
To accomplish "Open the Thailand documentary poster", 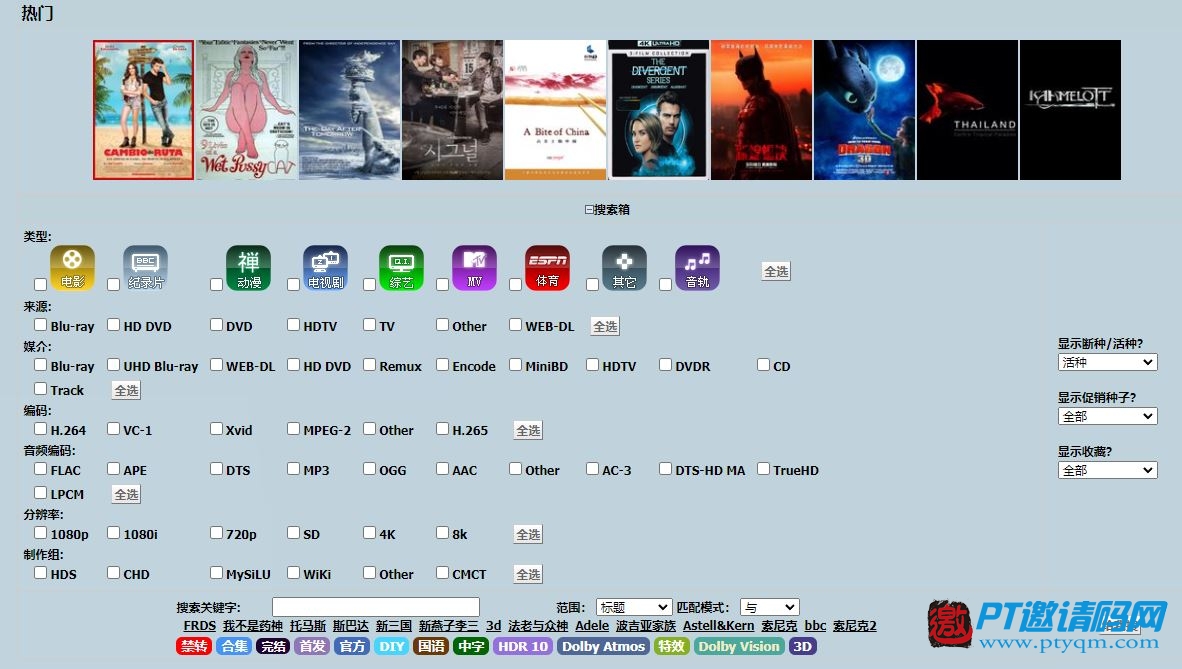I will pyautogui.click(x=967, y=110).
